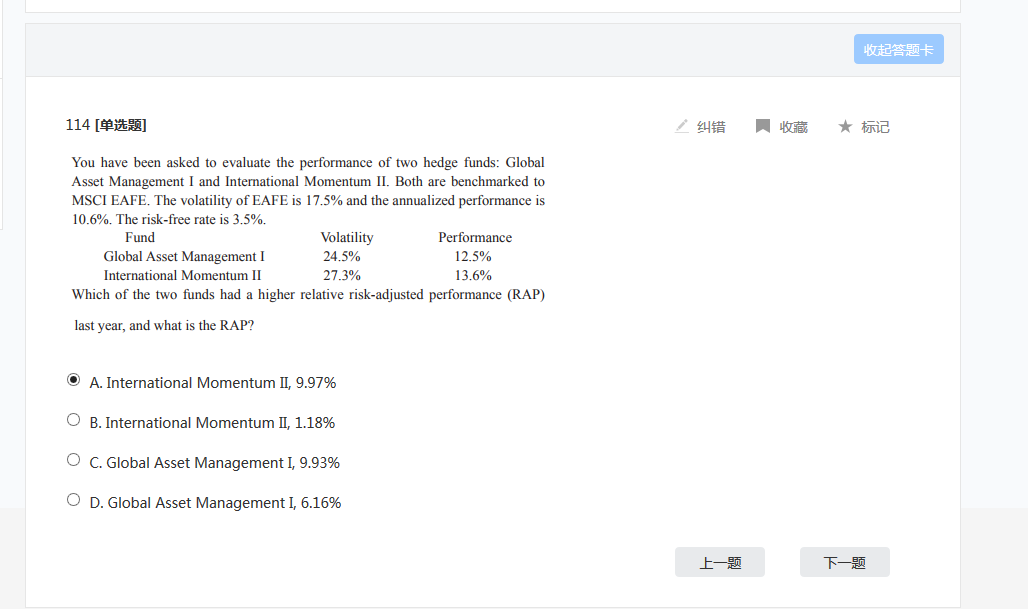Click the star icon beside 标记
The image size is (1028, 609).
click(845, 126)
